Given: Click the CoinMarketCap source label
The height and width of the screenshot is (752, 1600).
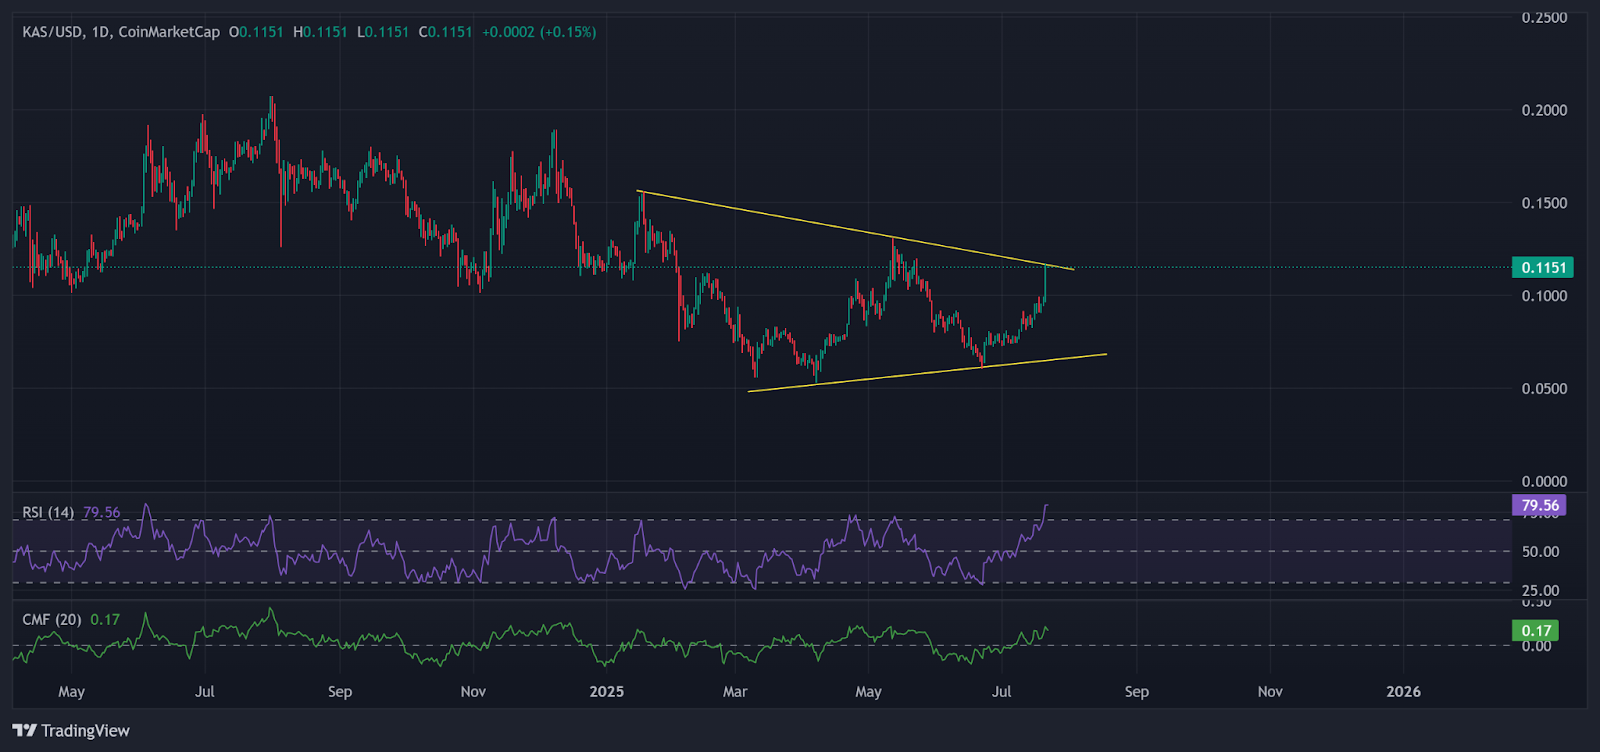Looking at the screenshot, I should click(x=169, y=32).
